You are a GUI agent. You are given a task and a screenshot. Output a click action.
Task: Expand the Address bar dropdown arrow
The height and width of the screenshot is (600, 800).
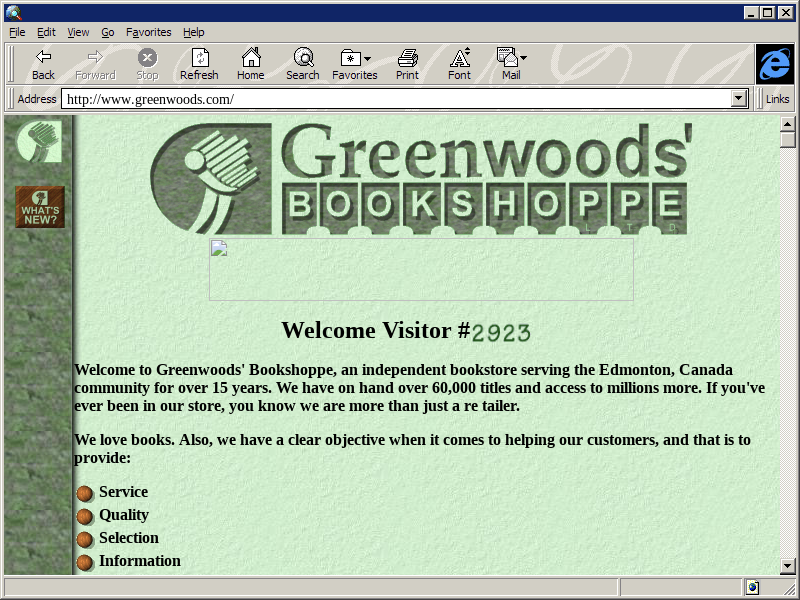coord(740,99)
